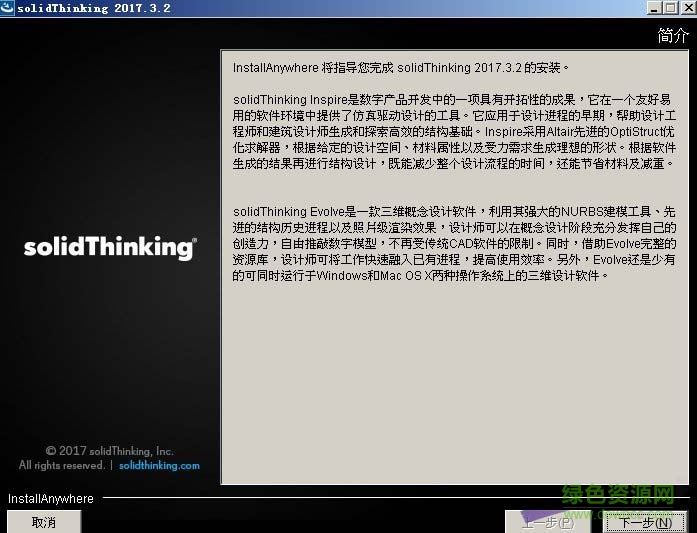The width and height of the screenshot is (697, 533).
Task: Click the 上一步(P) previous button
Action: 548,522
